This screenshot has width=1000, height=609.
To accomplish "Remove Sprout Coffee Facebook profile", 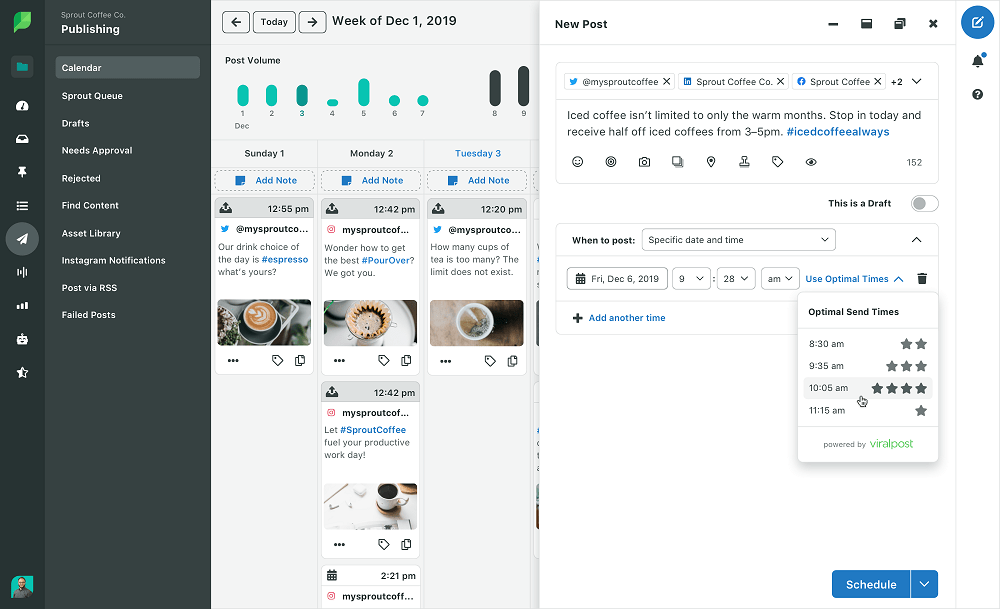I will [x=878, y=81].
